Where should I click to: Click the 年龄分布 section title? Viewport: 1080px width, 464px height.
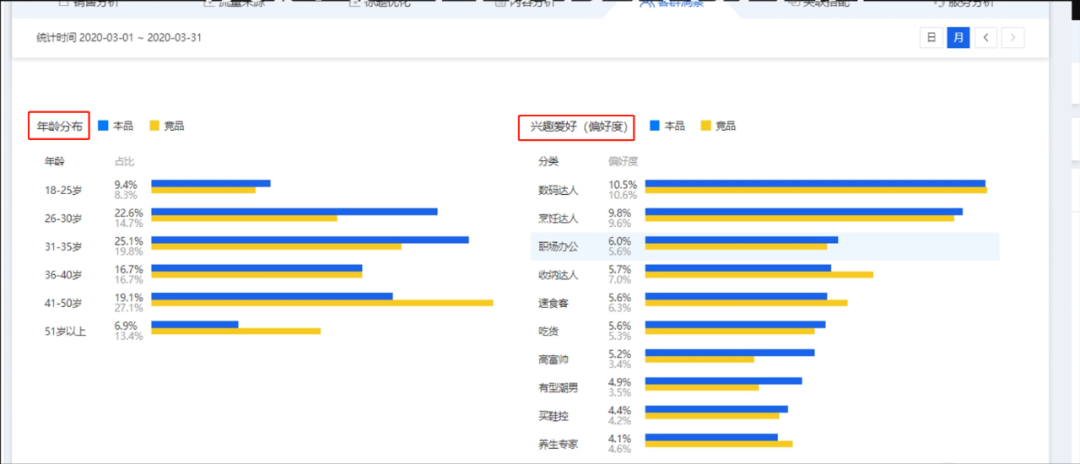tap(59, 126)
